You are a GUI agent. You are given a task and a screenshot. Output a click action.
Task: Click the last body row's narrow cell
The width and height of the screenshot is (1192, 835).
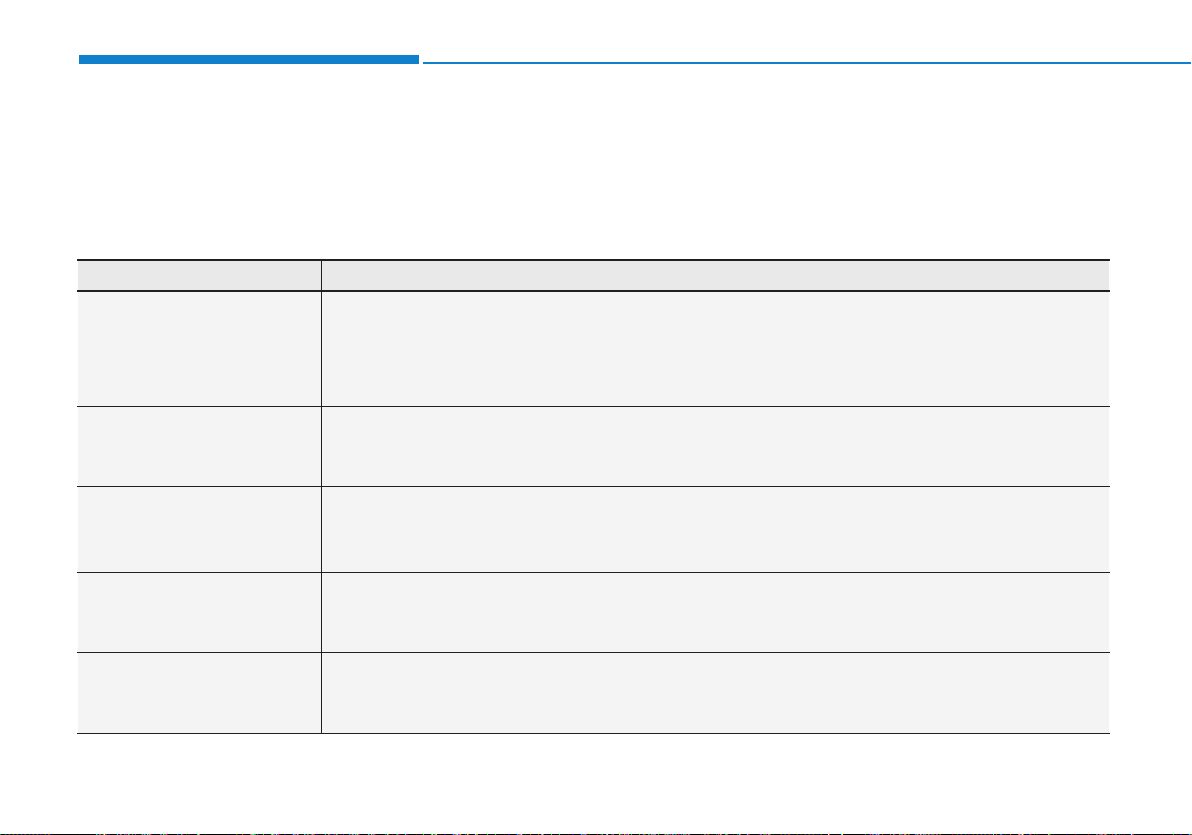coord(199,693)
